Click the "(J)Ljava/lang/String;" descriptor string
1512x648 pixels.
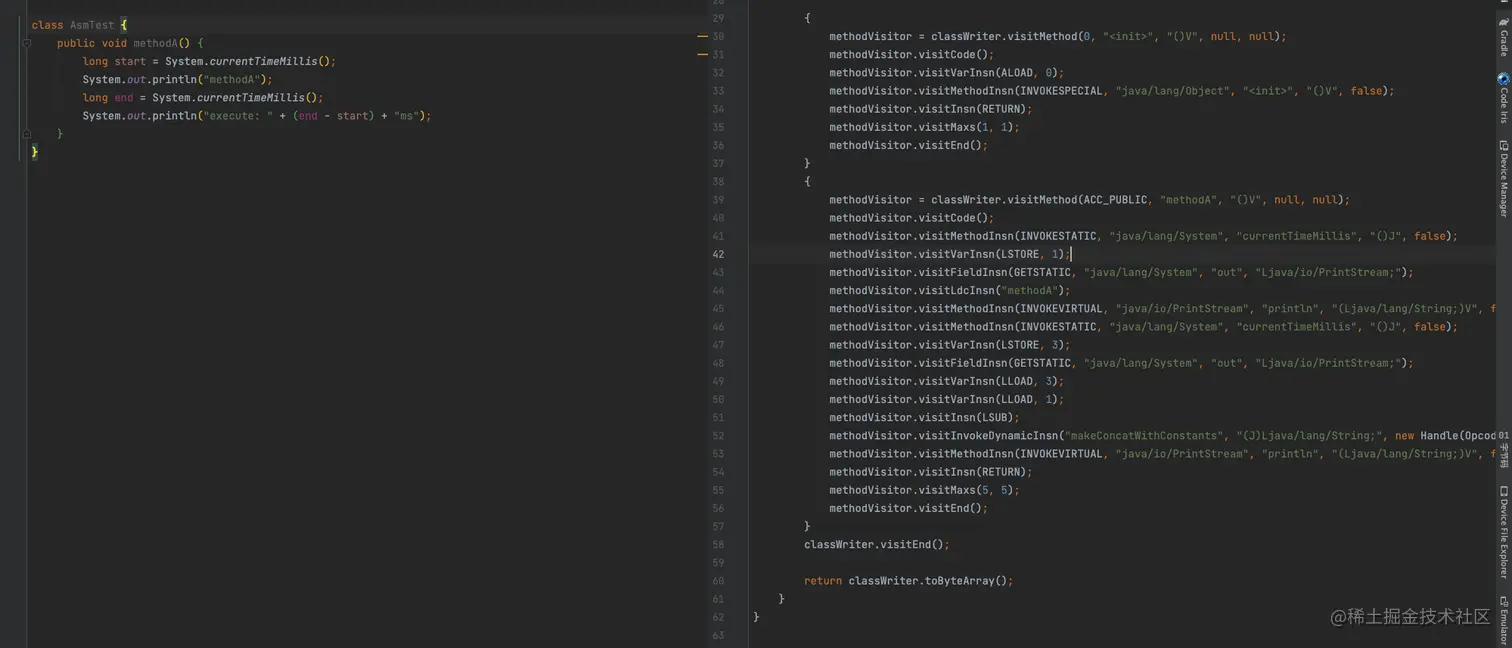[1310, 436]
